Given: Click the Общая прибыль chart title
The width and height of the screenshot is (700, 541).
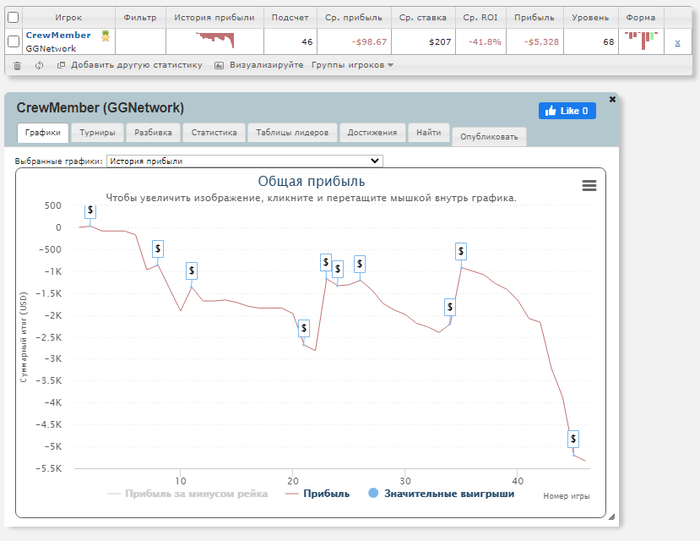Looking at the screenshot, I should click(311, 181).
